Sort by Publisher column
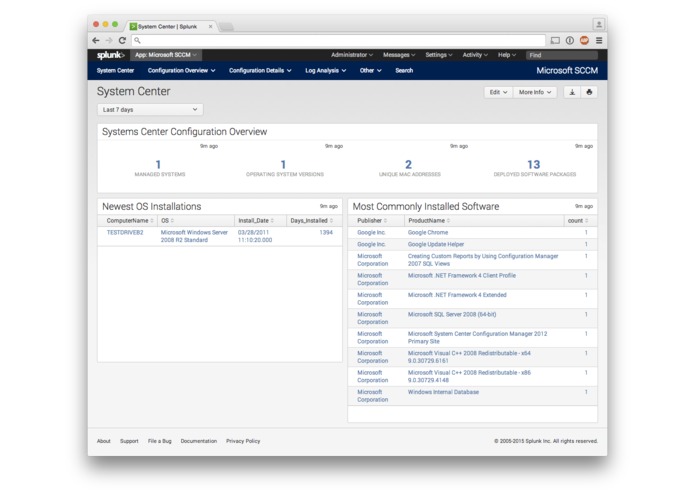Screen dimensions: 695x494 (x=372, y=220)
